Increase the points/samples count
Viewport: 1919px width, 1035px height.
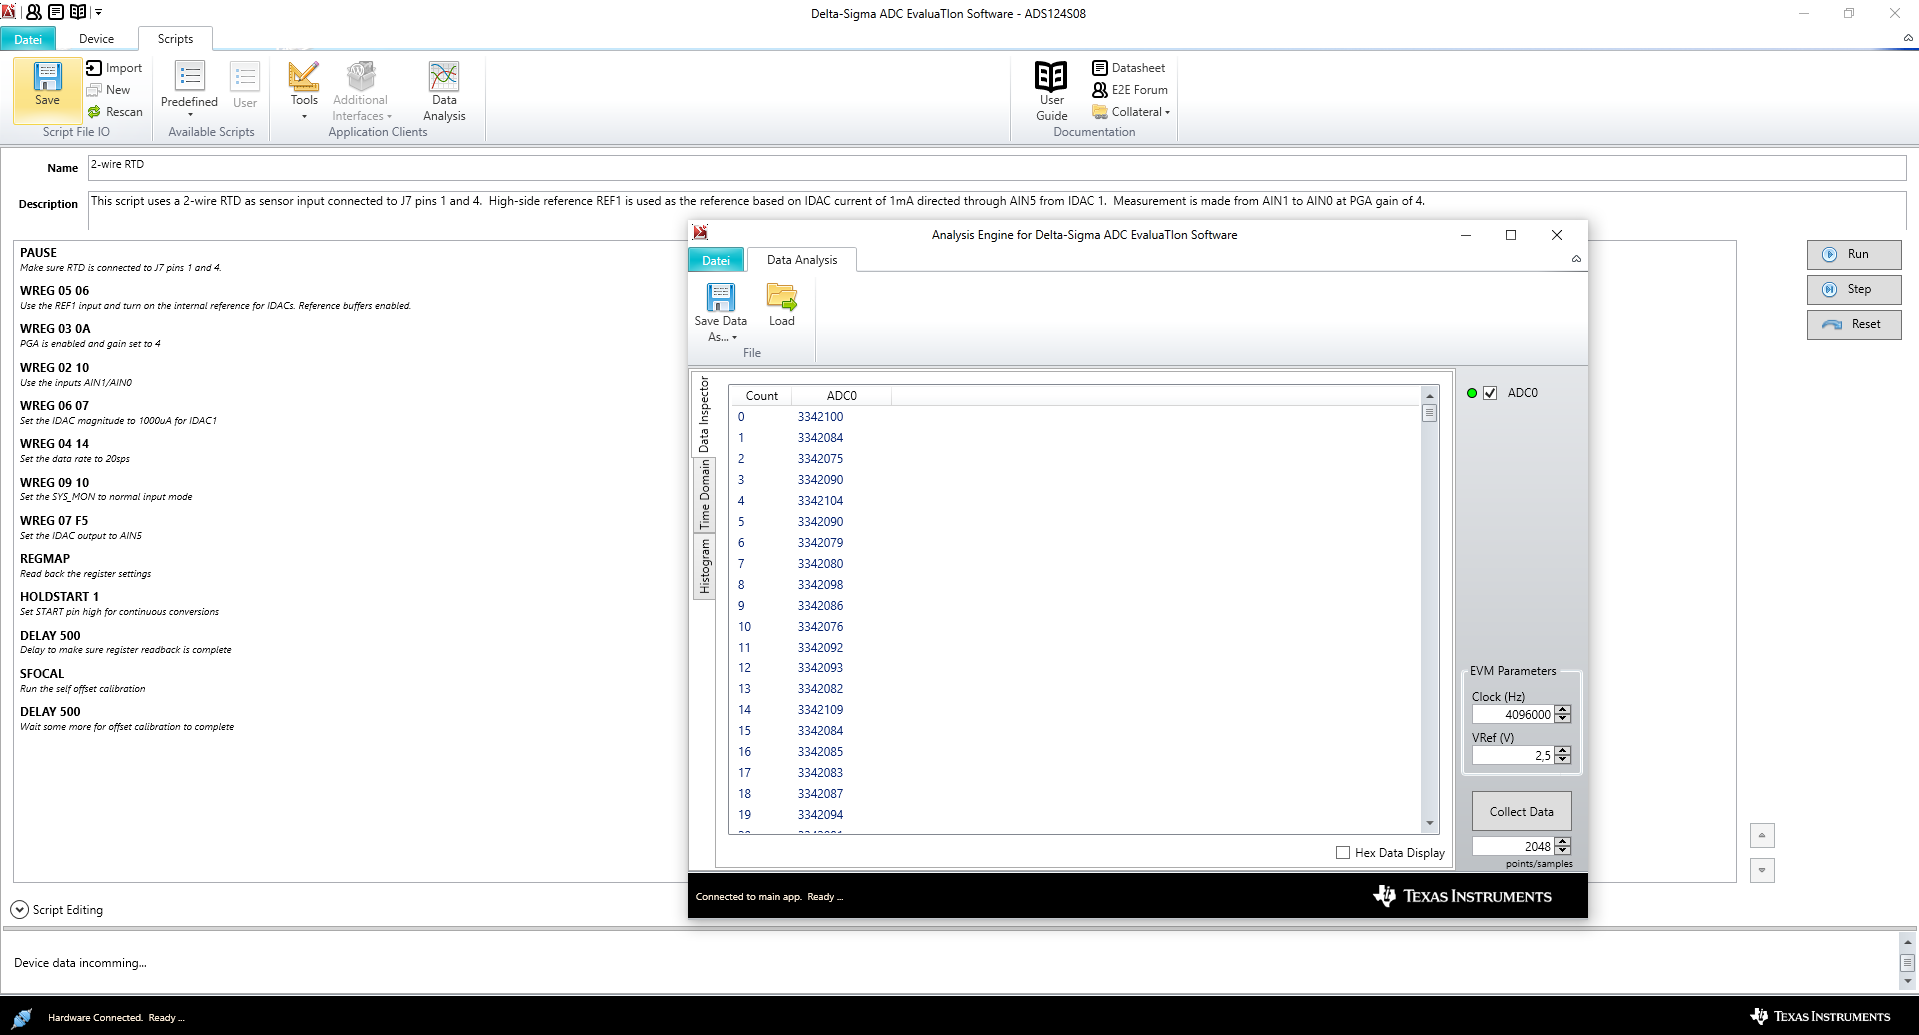point(1563,842)
